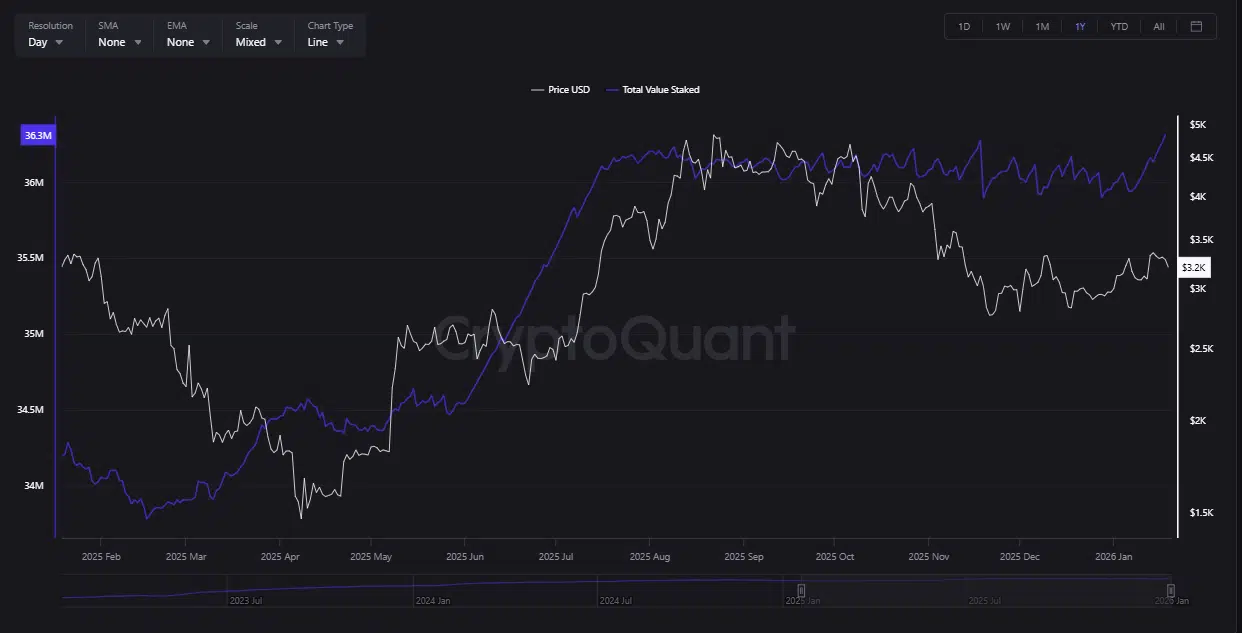Screen dimensions: 1242x633
Task: Click the 36.3M value label on left axis
Action: (x=37, y=136)
